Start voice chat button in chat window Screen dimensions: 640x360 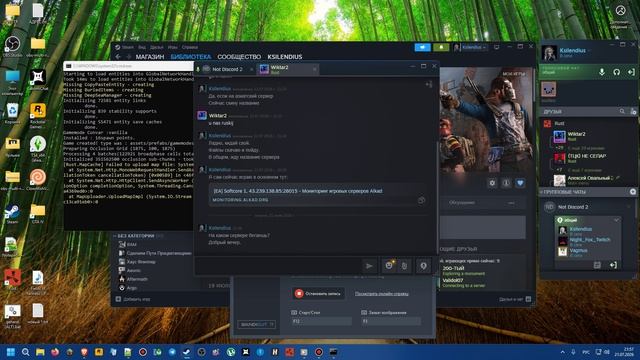423,266
